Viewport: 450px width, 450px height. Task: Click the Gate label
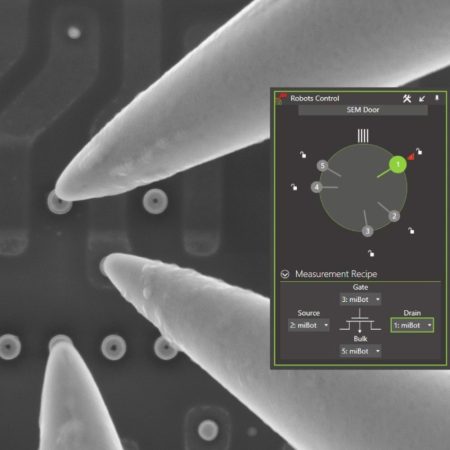[x=360, y=287]
